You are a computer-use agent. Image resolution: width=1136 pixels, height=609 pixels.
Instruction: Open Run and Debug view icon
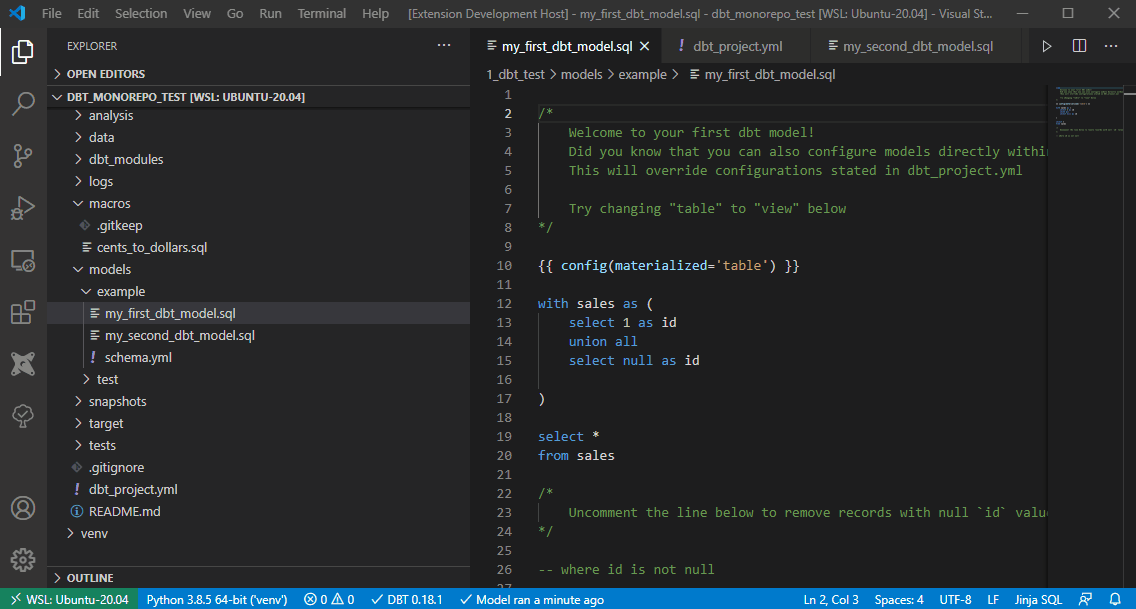(x=22, y=208)
